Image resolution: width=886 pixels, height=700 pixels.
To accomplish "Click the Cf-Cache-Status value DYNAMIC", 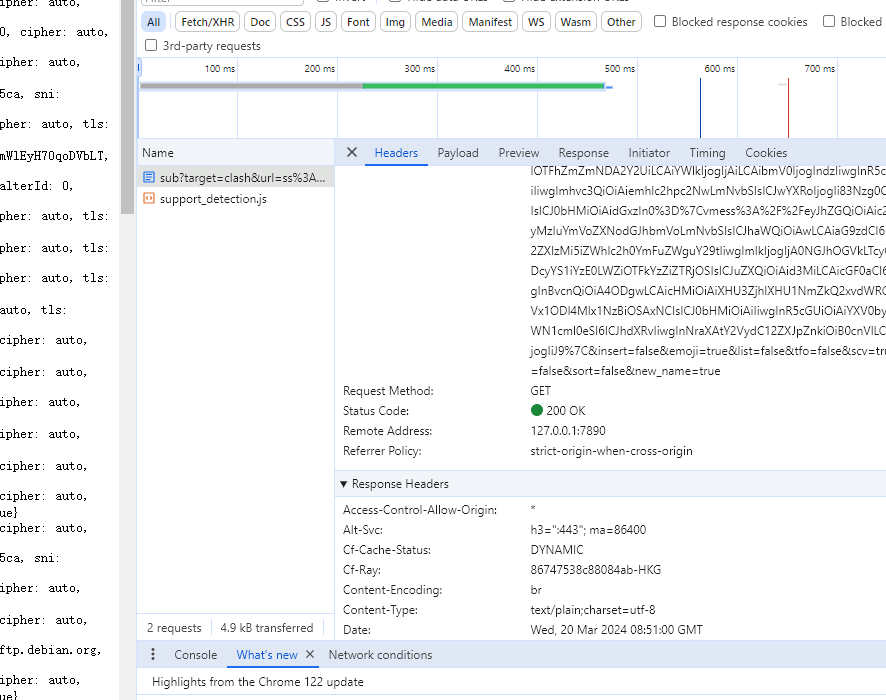I will tap(557, 550).
